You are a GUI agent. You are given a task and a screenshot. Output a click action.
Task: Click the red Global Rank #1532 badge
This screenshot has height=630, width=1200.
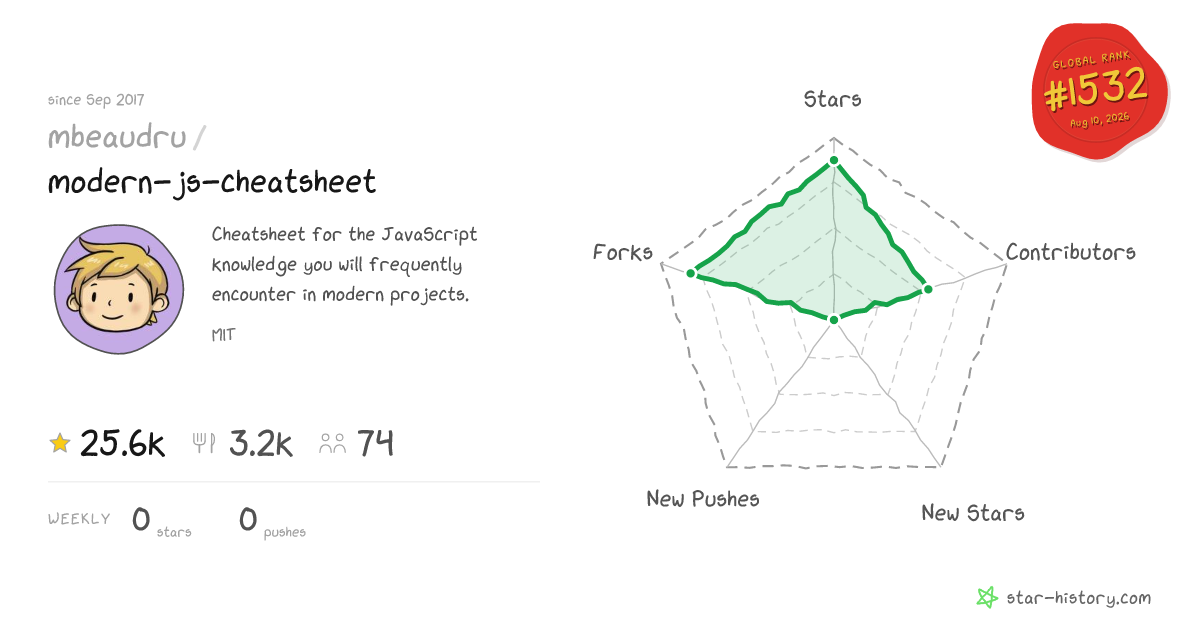coord(1099,91)
